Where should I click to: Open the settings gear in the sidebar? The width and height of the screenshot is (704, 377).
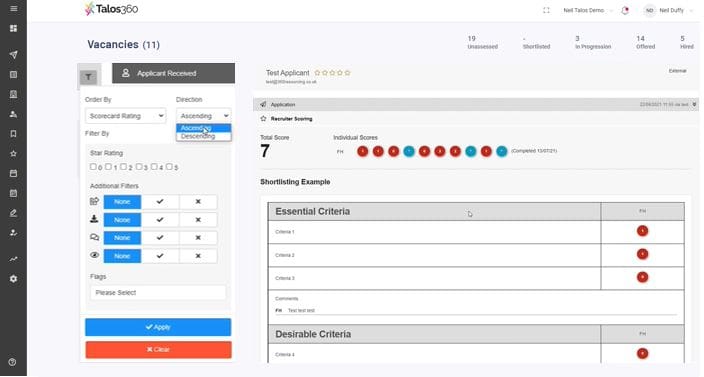click(x=13, y=279)
